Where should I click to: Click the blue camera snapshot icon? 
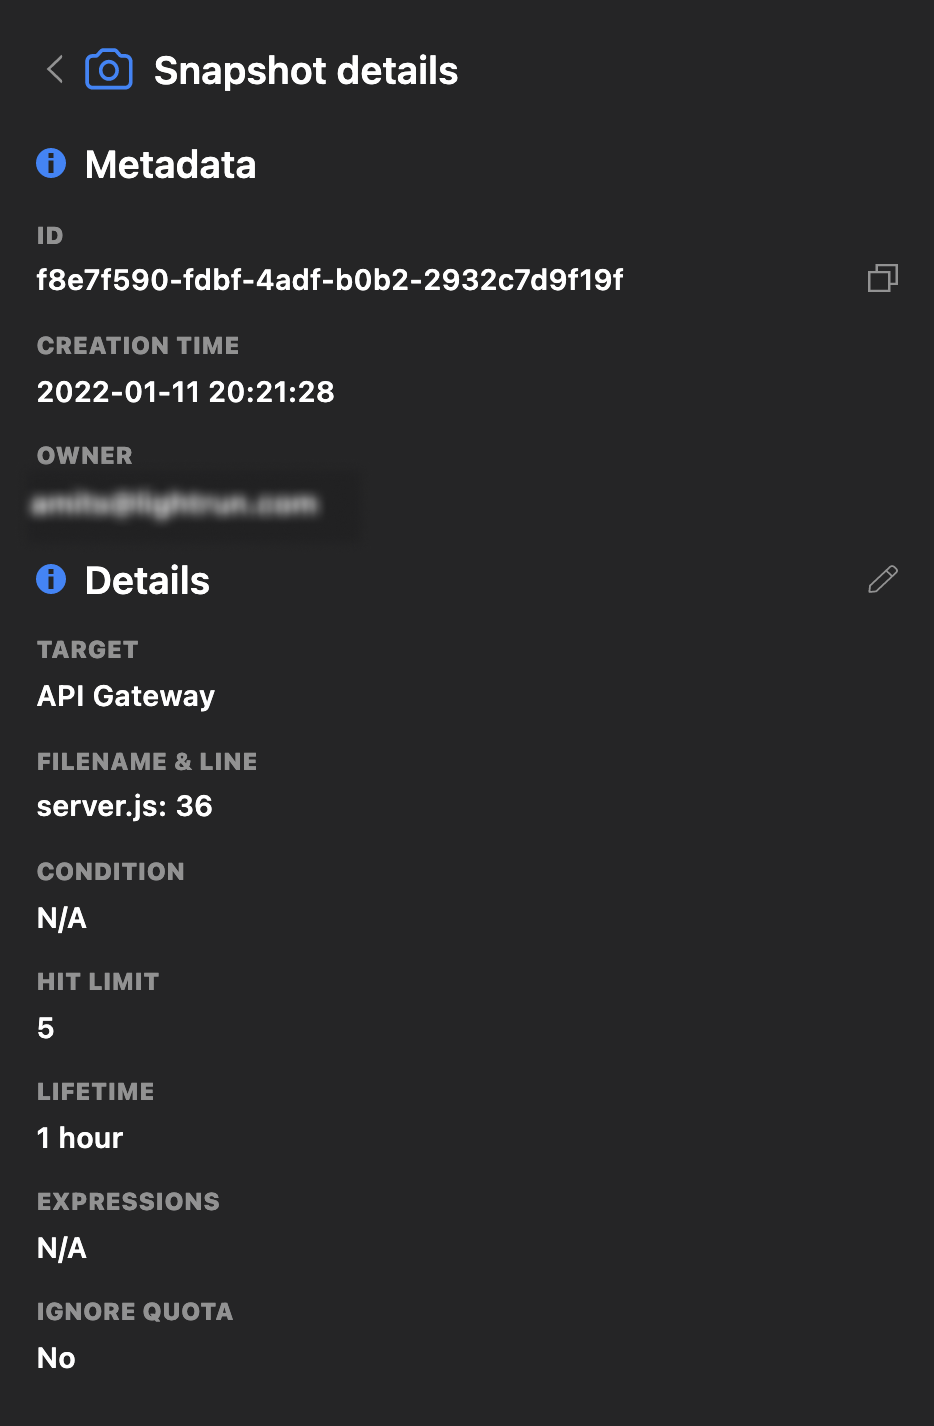(109, 70)
